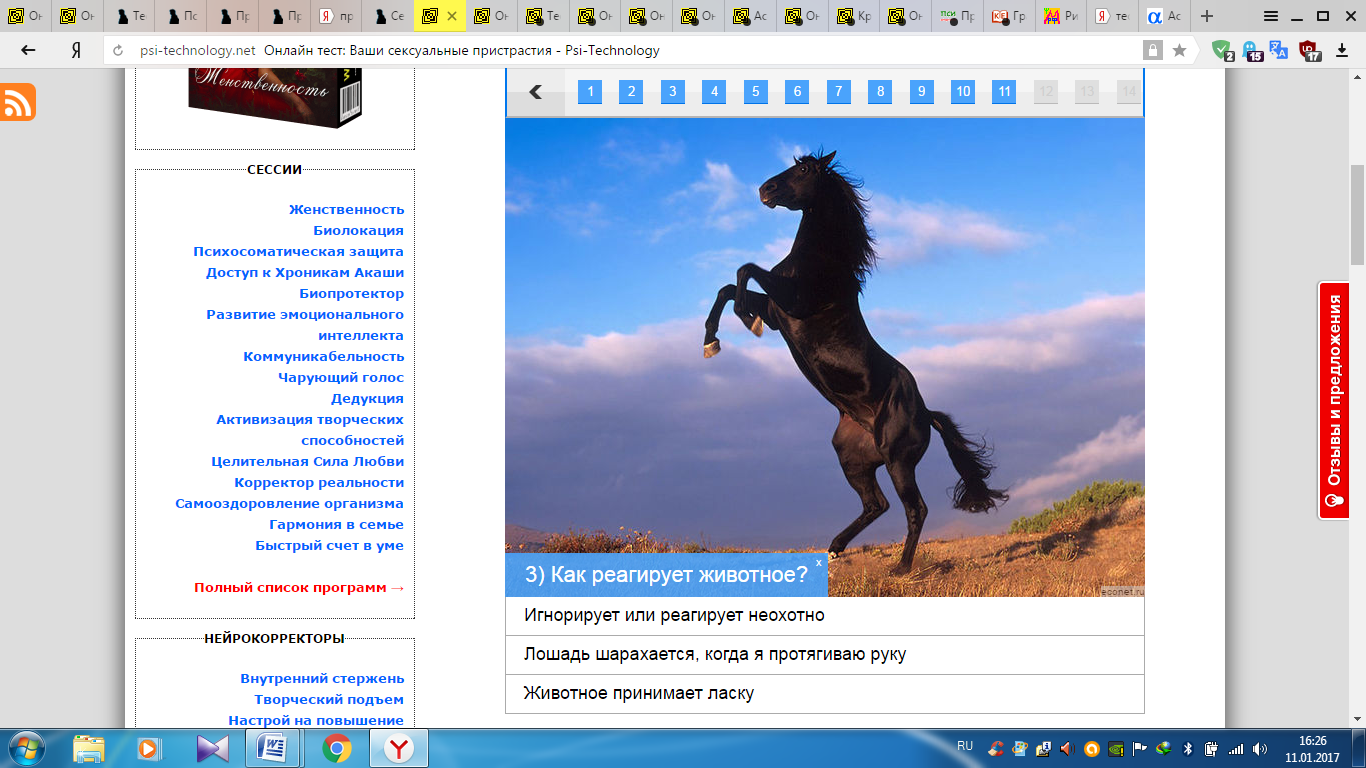1366x768 pixels.
Task: Switch the RU input language indicator
Action: click(965, 746)
